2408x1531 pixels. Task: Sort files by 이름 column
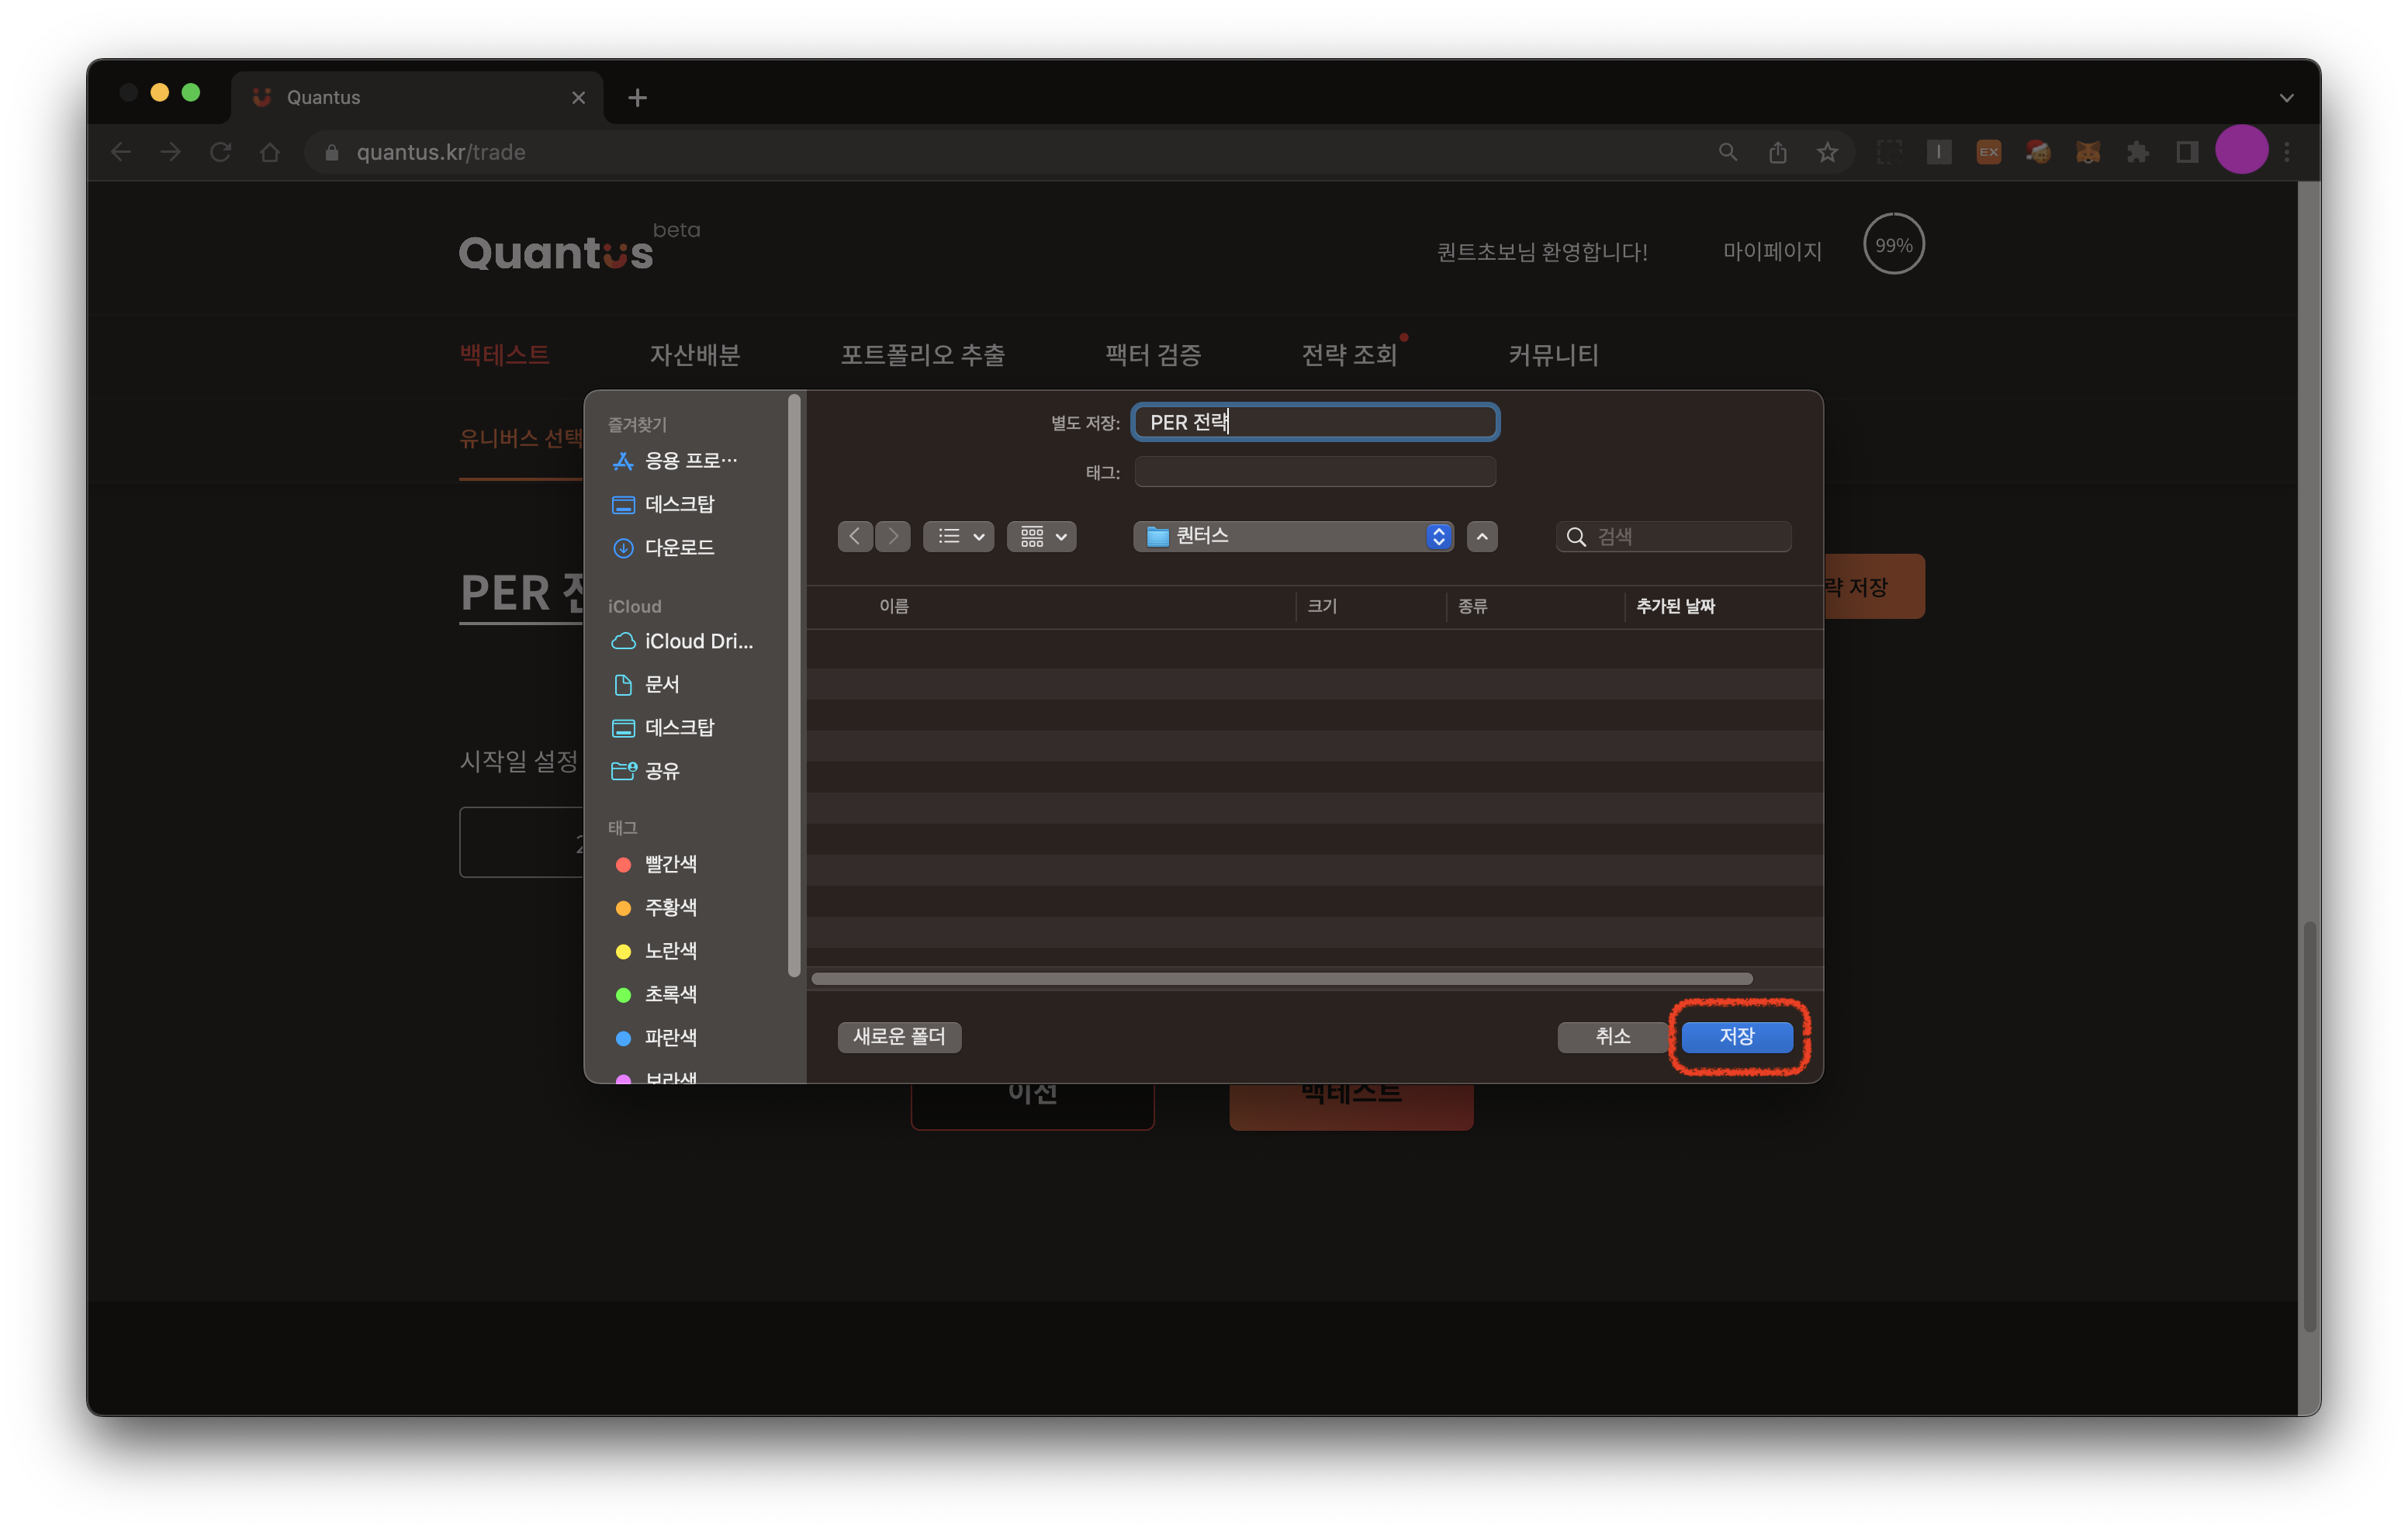(894, 606)
